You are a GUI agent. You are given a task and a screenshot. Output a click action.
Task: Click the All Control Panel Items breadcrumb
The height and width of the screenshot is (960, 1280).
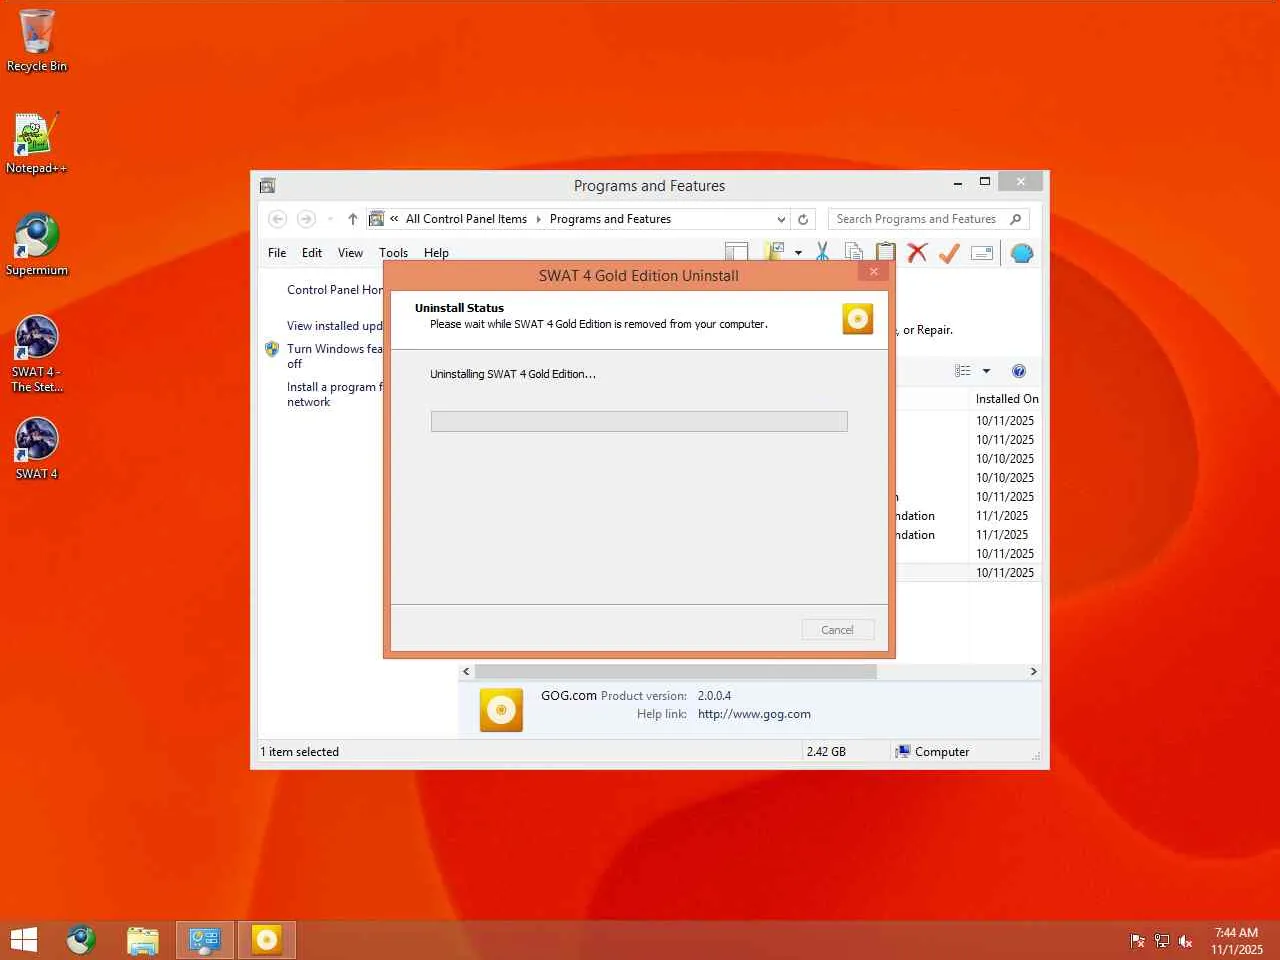click(x=466, y=219)
